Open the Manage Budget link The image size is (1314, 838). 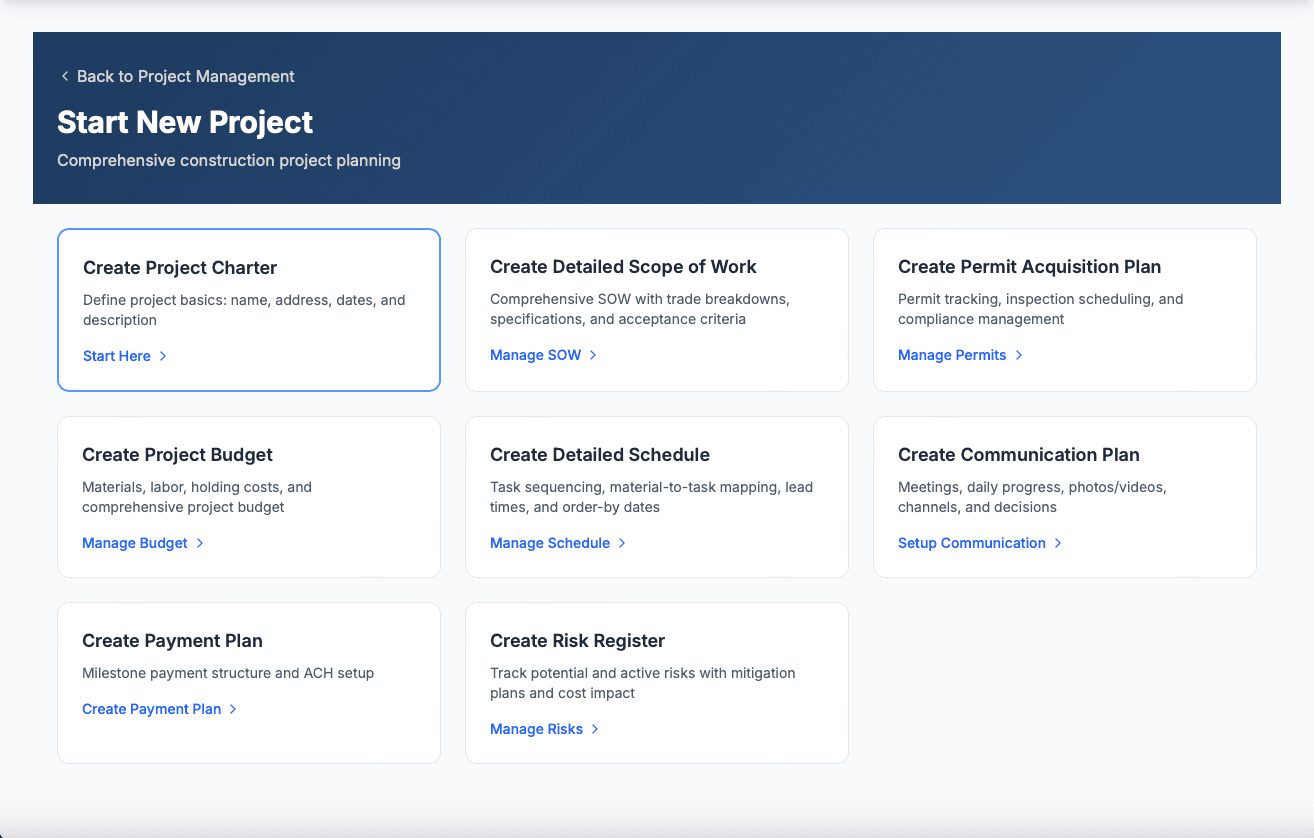tap(135, 543)
